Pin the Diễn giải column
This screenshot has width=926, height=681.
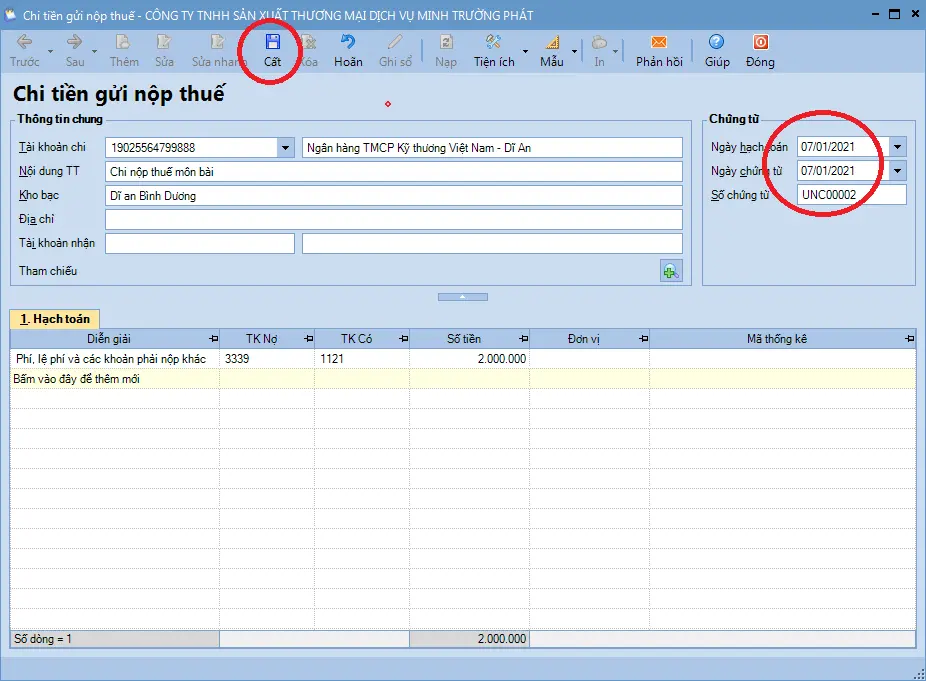point(214,339)
